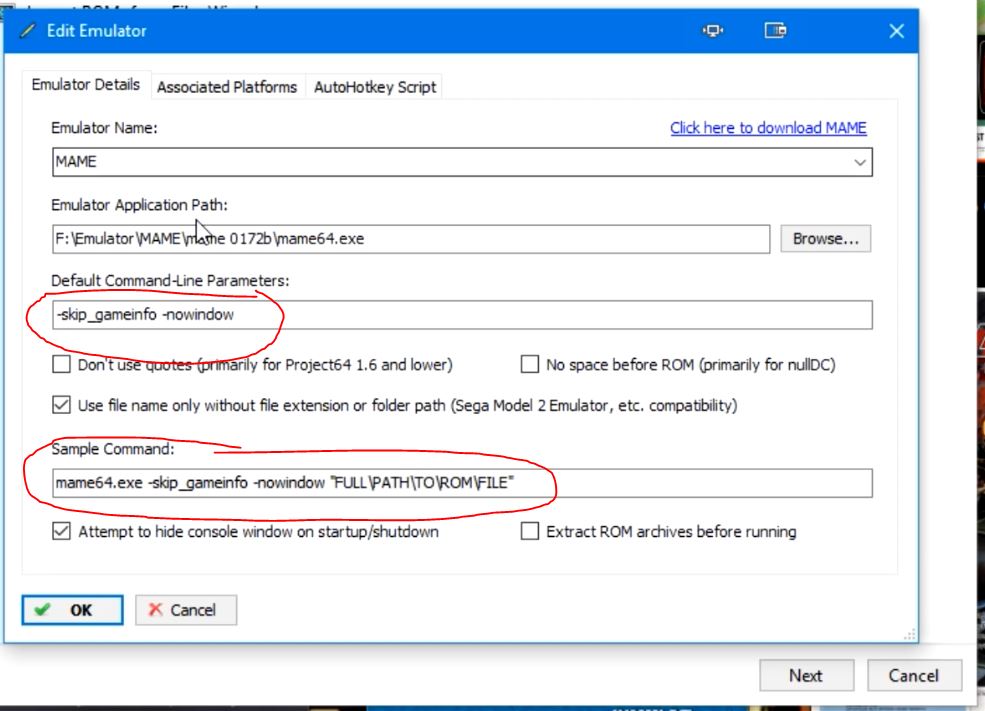The height and width of the screenshot is (711, 985).
Task: Click Cancel in the import wizard window
Action: coord(914,675)
